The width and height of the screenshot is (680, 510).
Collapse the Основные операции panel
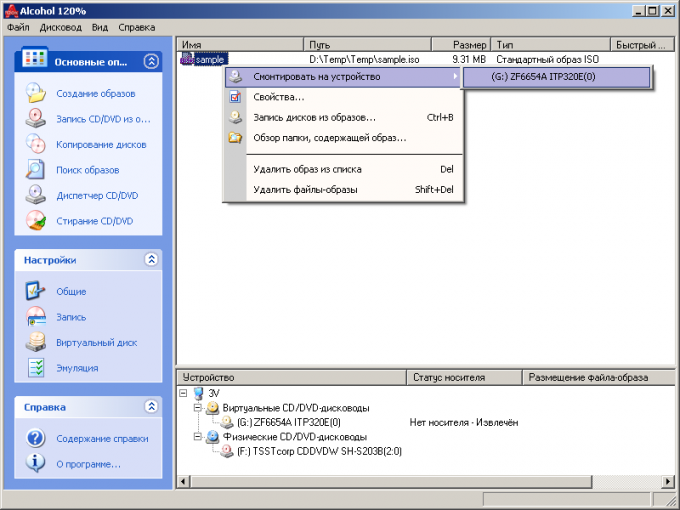click(x=151, y=62)
